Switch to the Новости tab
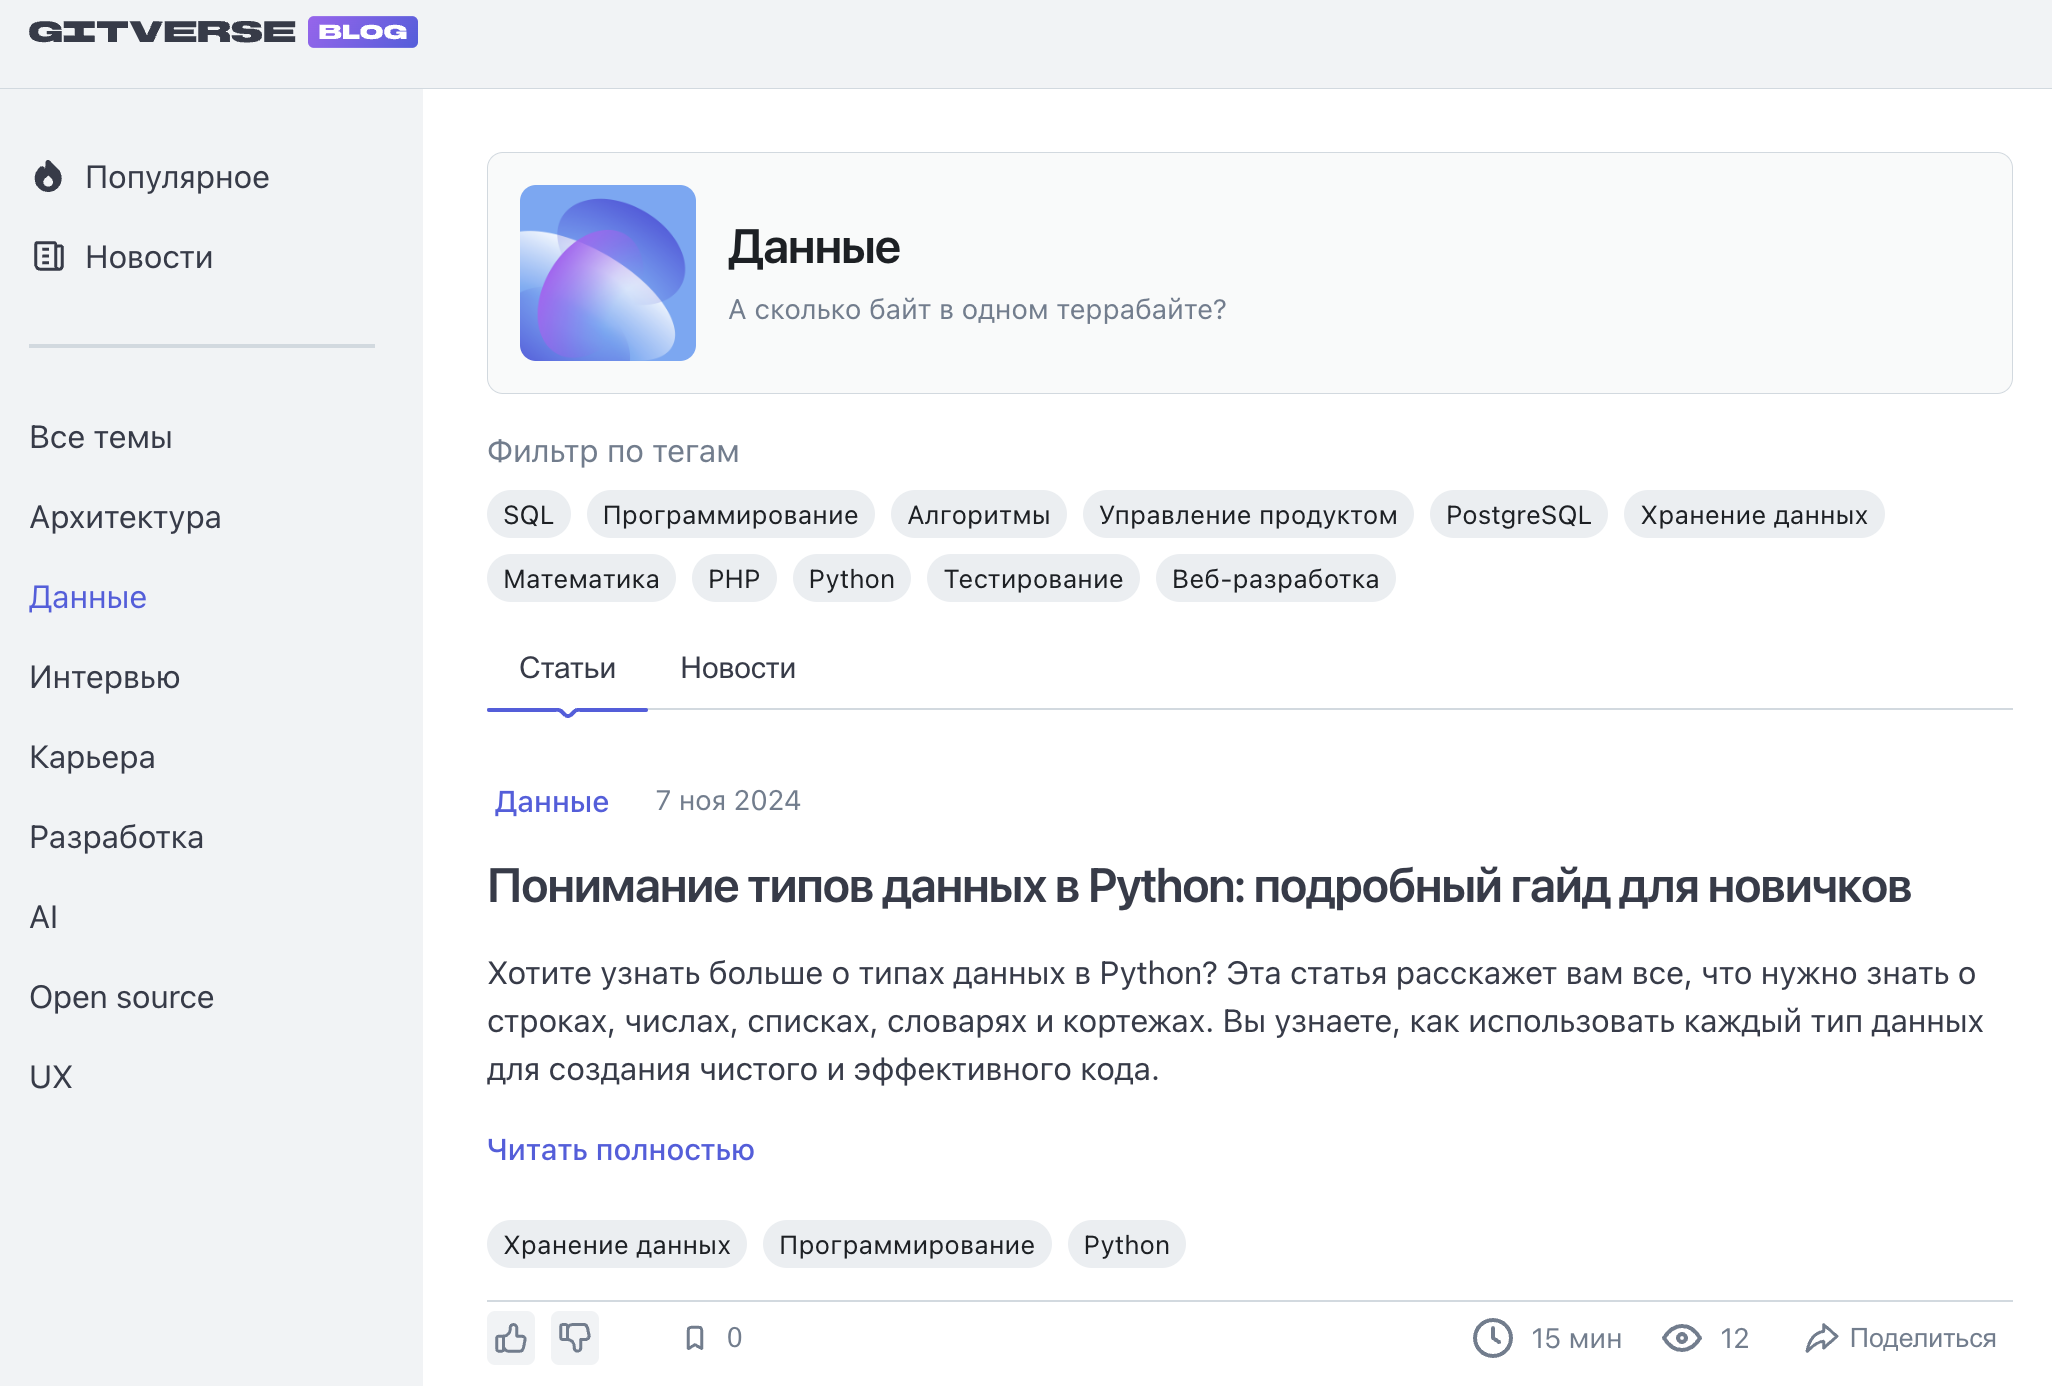The image size is (2052, 1386). click(738, 667)
